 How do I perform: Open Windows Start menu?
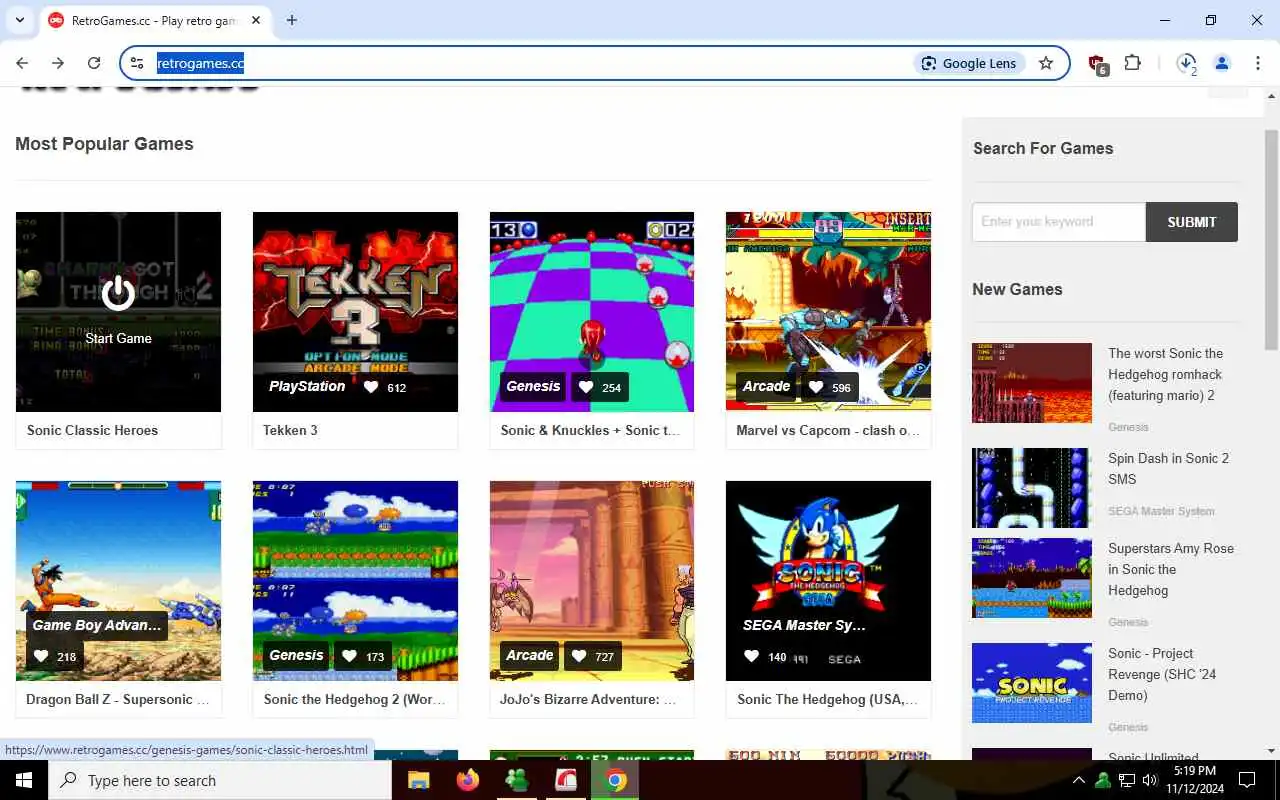tap(24, 780)
